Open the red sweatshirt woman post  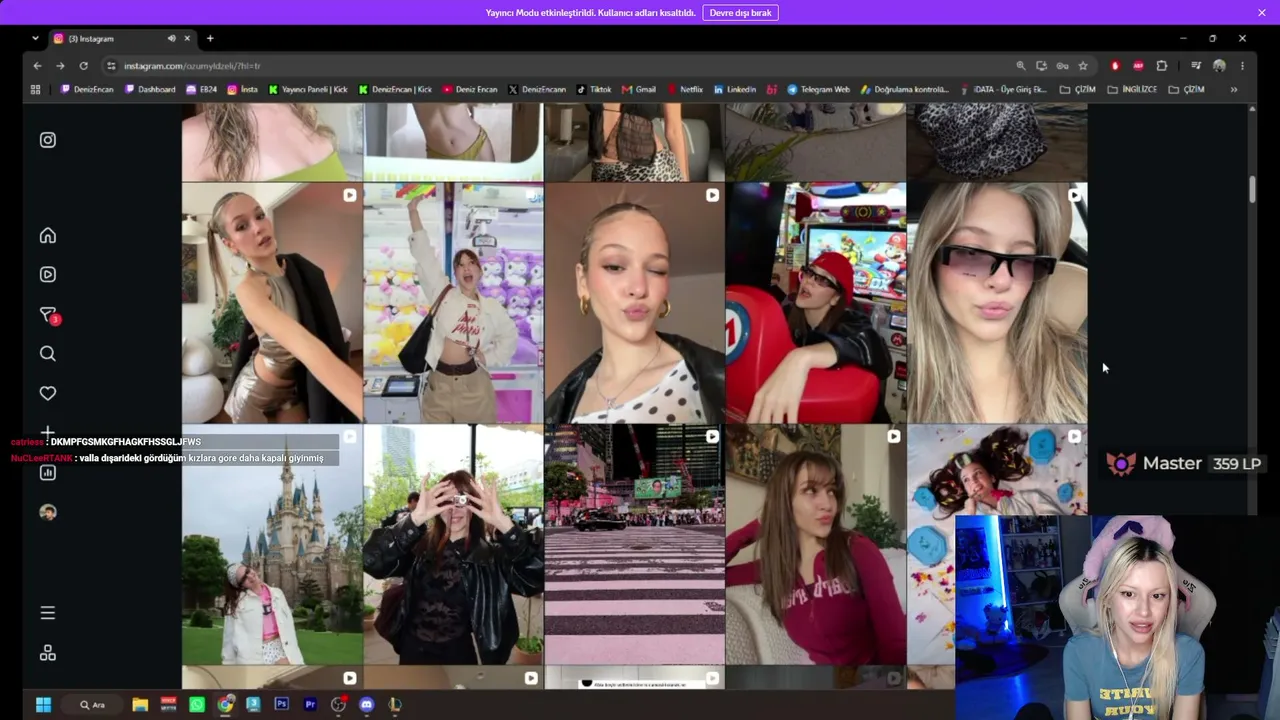point(816,545)
